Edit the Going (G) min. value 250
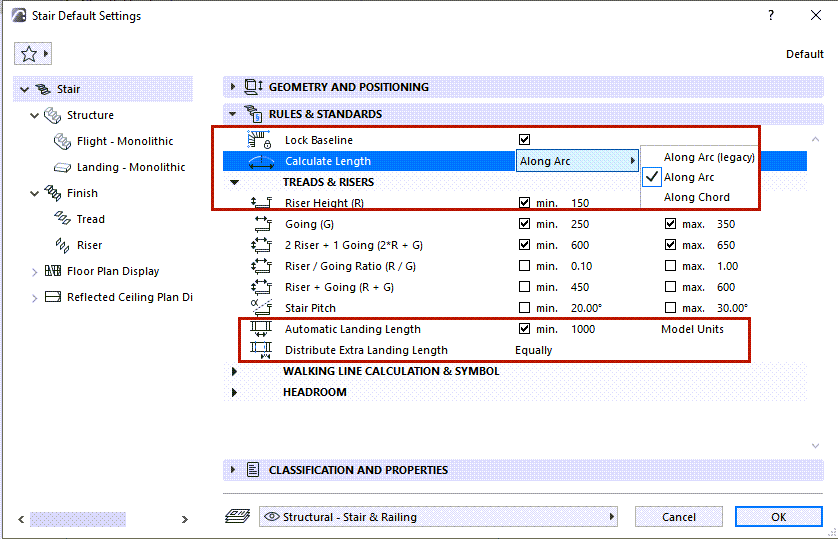 click(x=580, y=224)
